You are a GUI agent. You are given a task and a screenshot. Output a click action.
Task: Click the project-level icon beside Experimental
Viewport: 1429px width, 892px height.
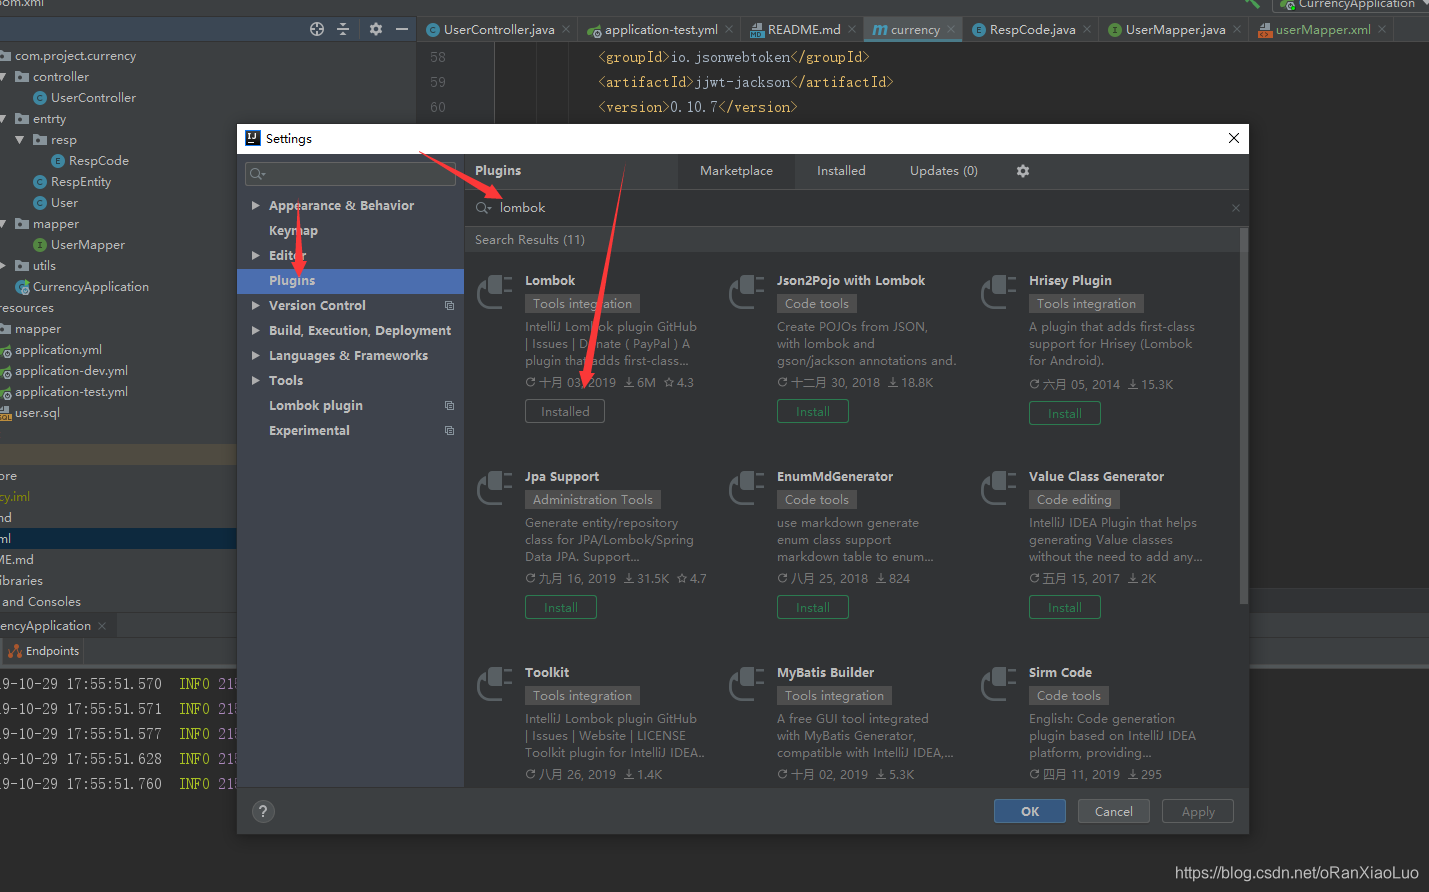tap(449, 431)
